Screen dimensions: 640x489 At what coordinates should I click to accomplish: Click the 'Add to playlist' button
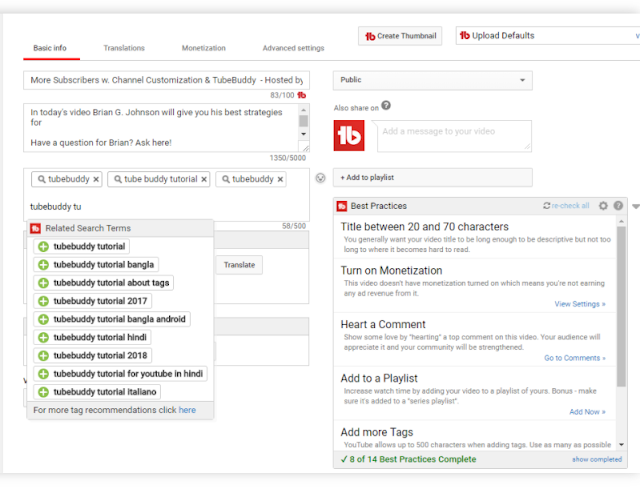[433, 178]
